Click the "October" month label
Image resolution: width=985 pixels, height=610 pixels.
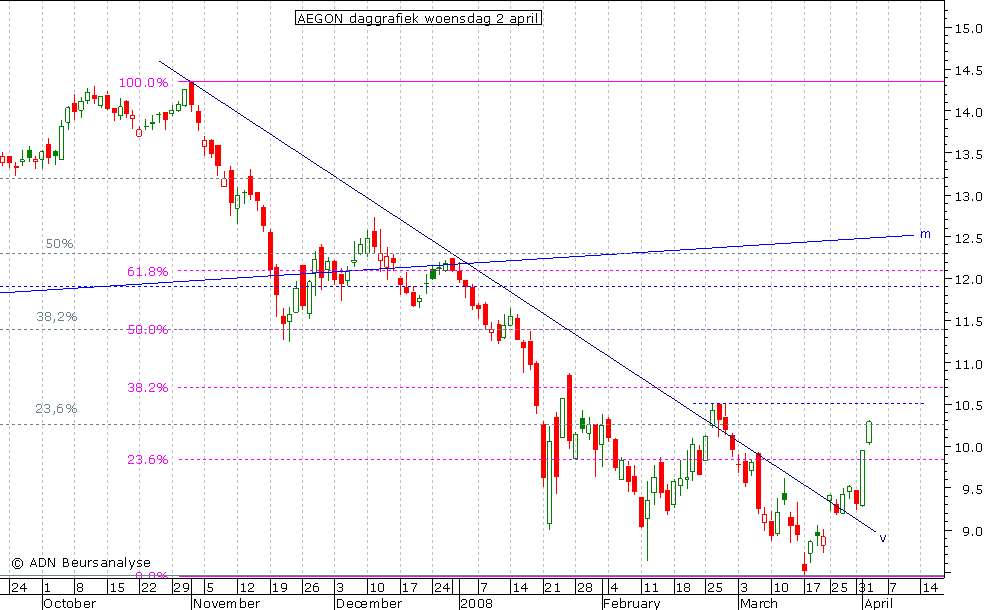coord(70,603)
